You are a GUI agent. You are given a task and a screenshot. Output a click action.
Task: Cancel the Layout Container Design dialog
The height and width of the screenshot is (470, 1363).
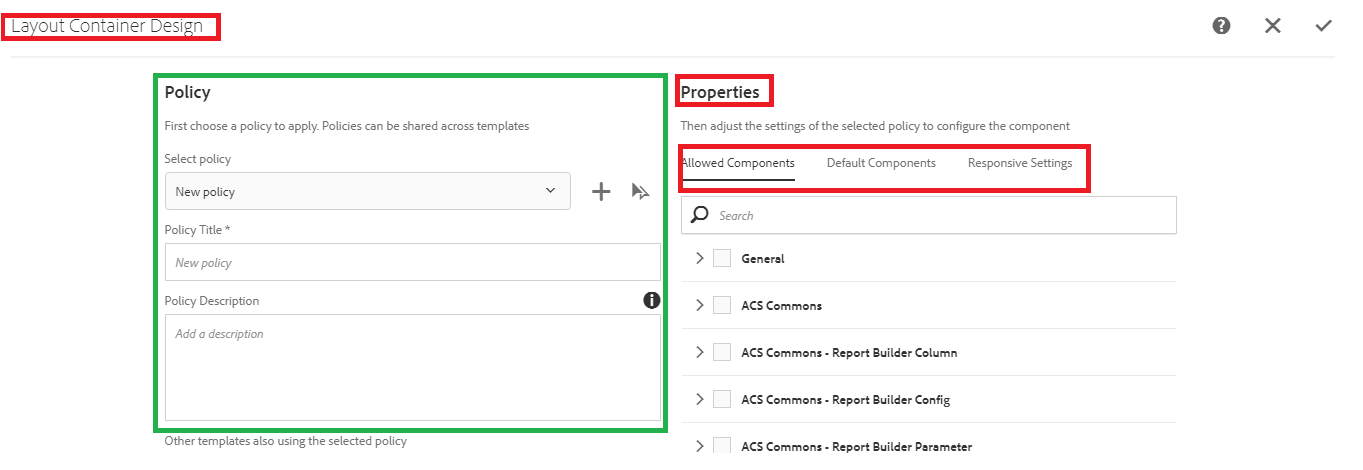click(1272, 26)
